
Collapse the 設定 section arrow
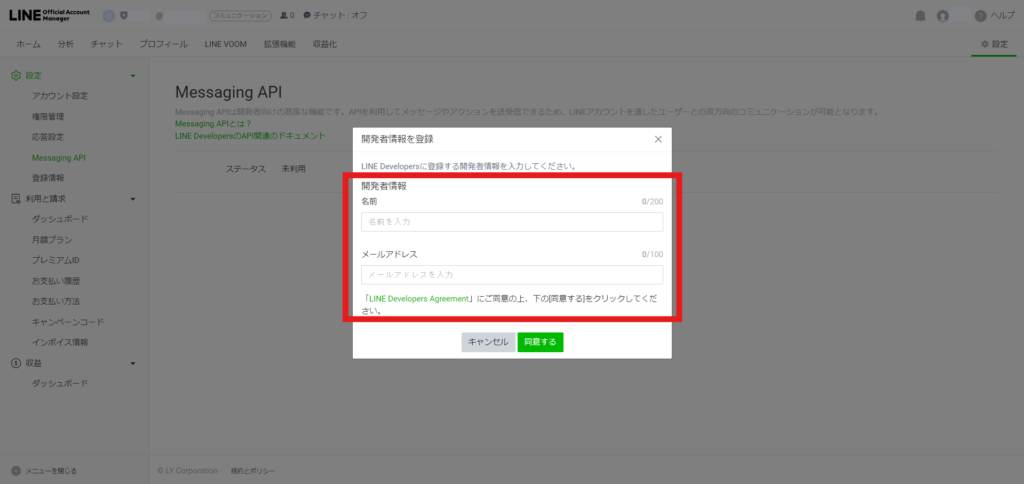coord(133,76)
